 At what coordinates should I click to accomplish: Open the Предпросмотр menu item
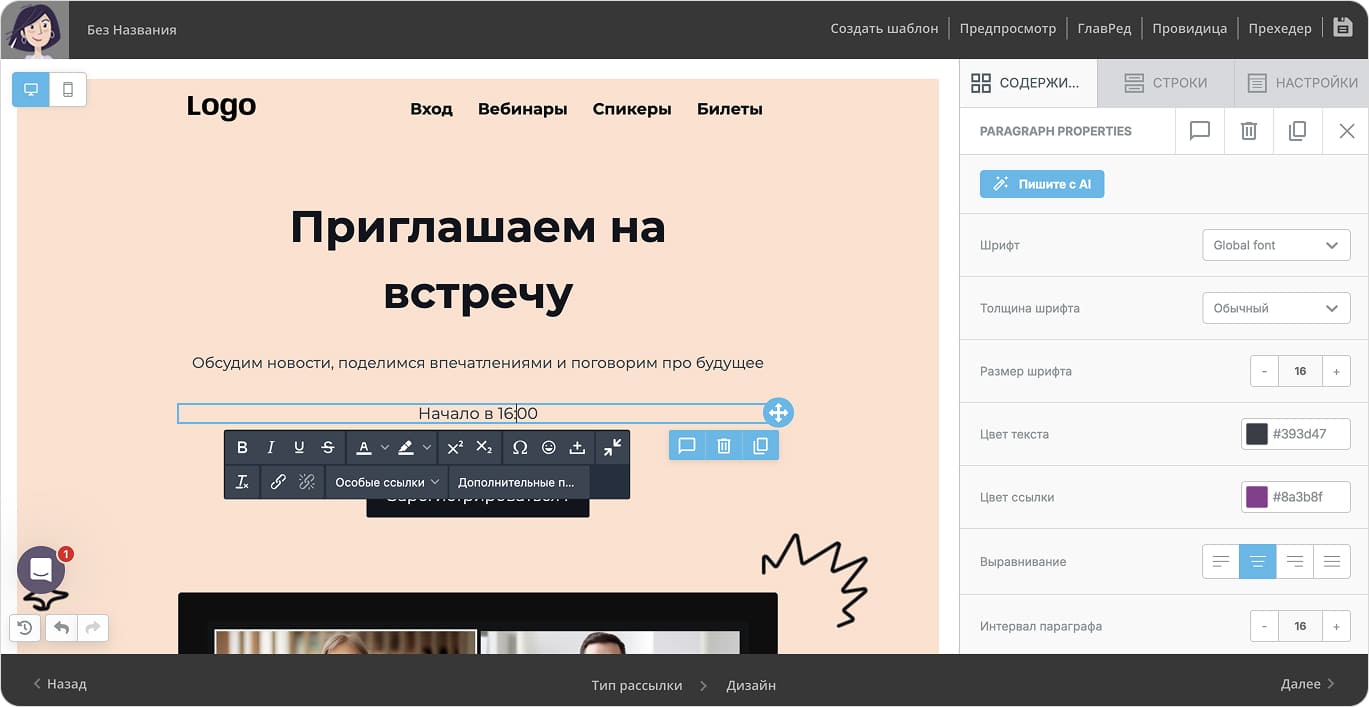coord(1008,28)
